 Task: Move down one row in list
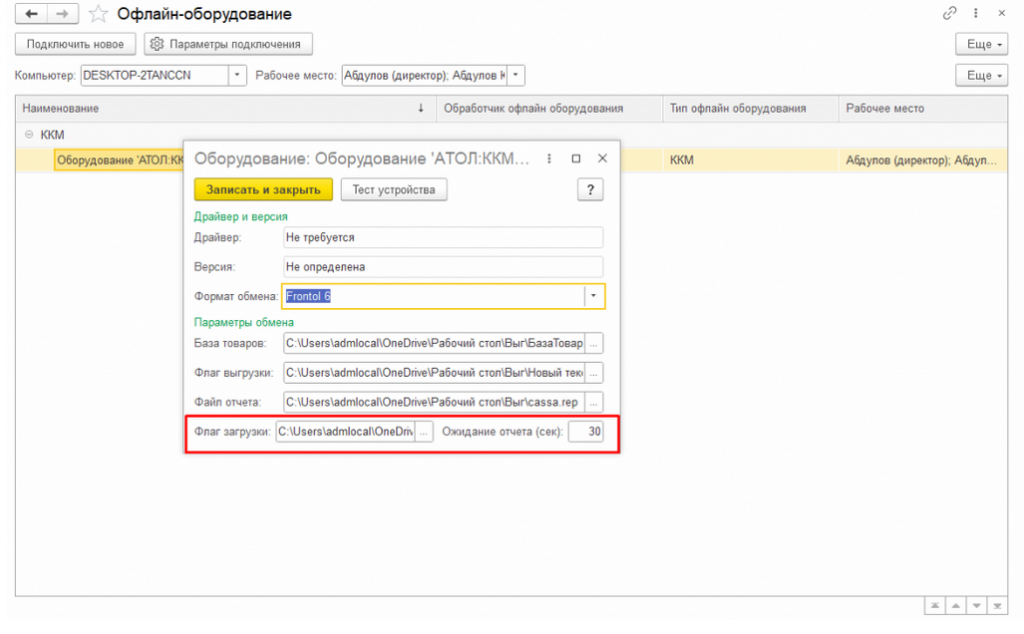[977, 606]
